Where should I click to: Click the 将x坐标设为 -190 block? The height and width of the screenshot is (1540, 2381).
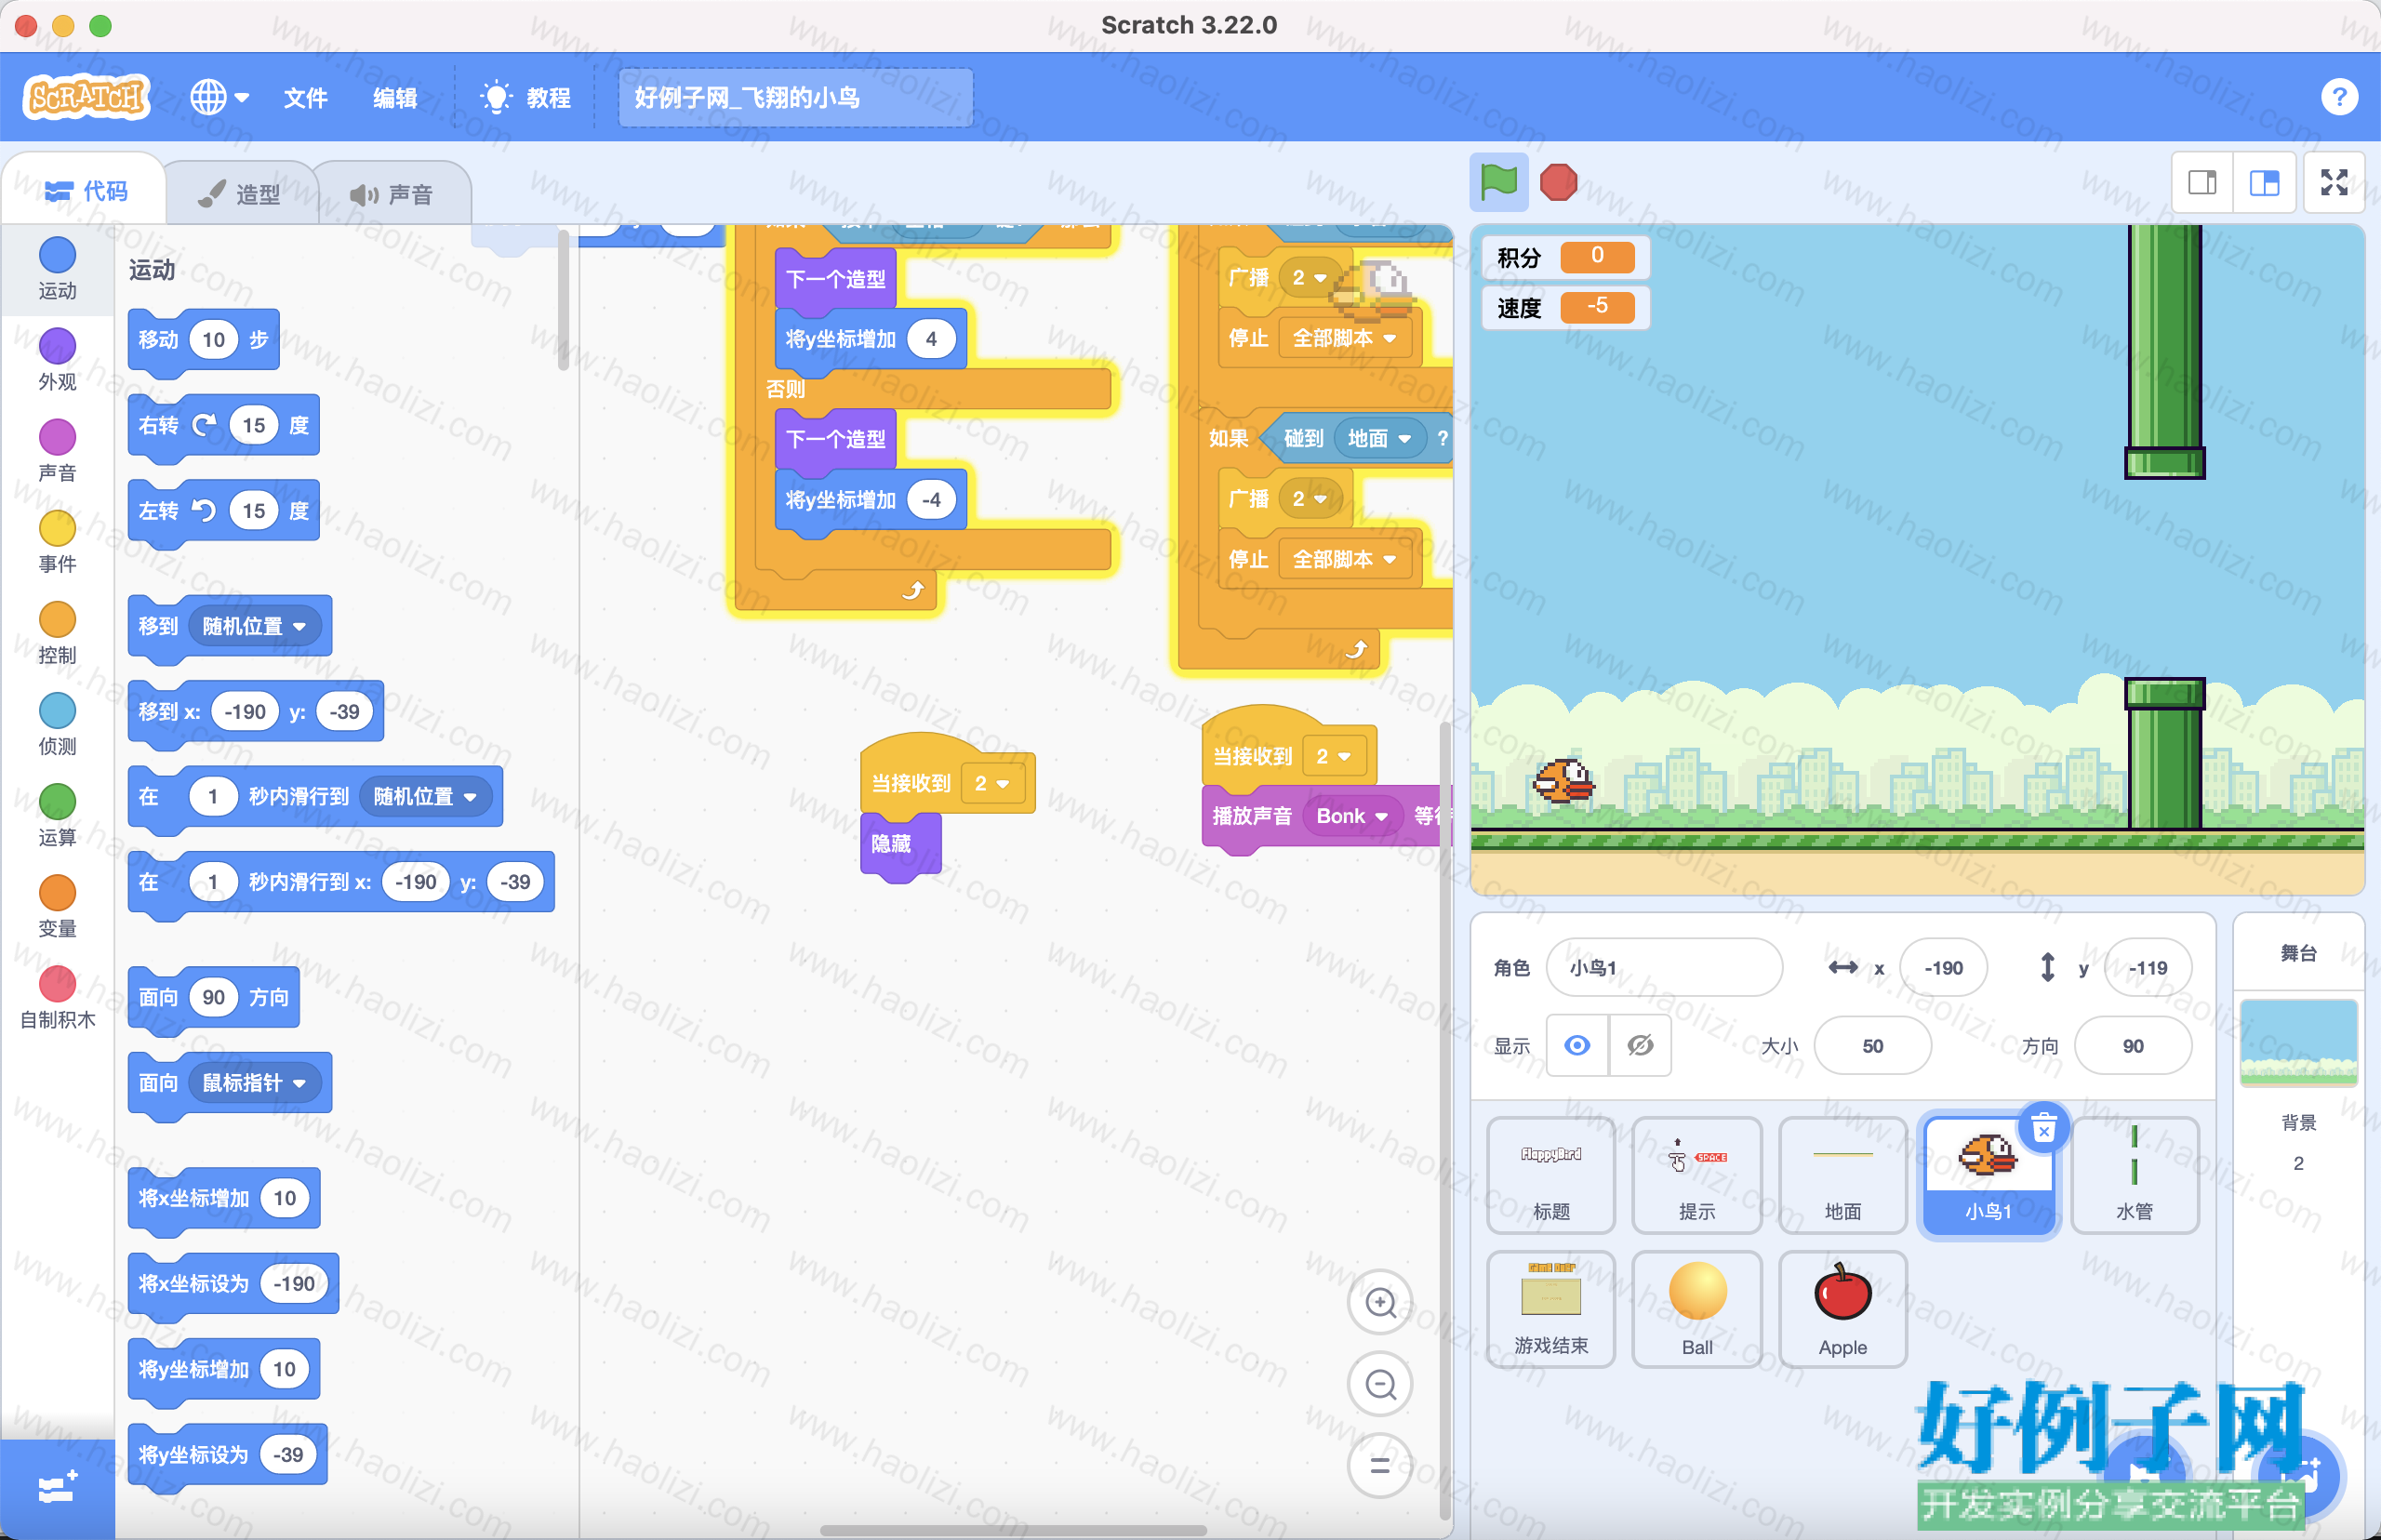coord(233,1283)
